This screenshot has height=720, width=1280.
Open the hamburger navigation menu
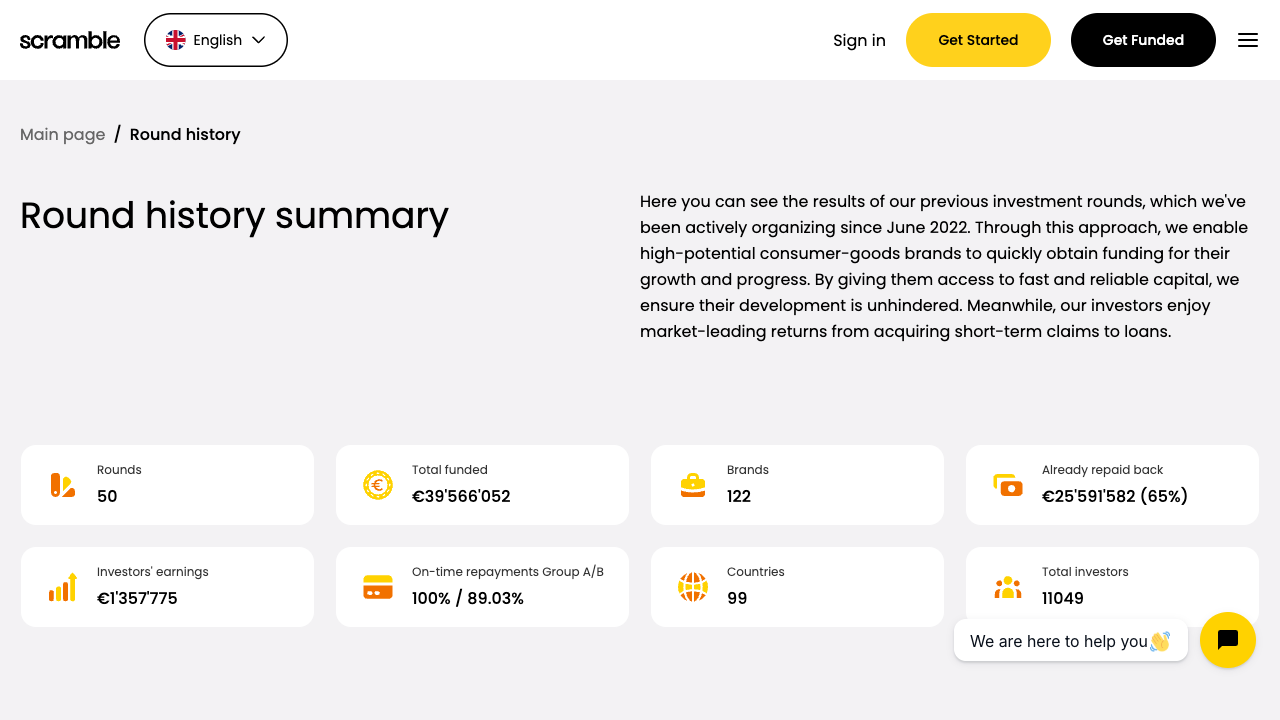[x=1247, y=40]
